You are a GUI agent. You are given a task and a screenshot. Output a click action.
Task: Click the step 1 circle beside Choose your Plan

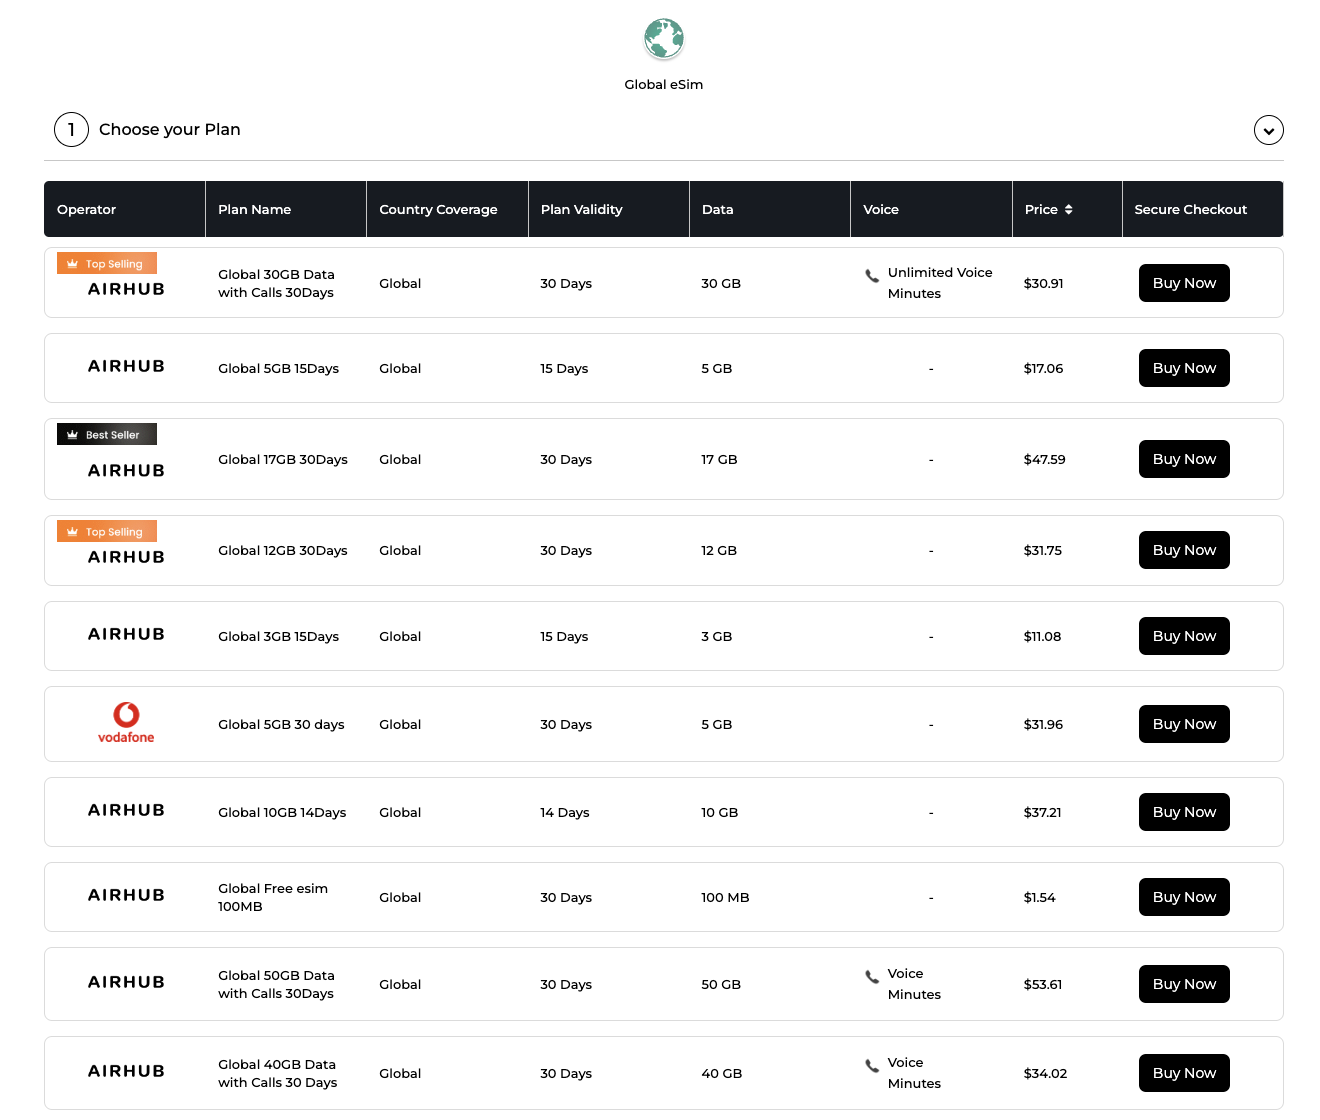click(71, 130)
